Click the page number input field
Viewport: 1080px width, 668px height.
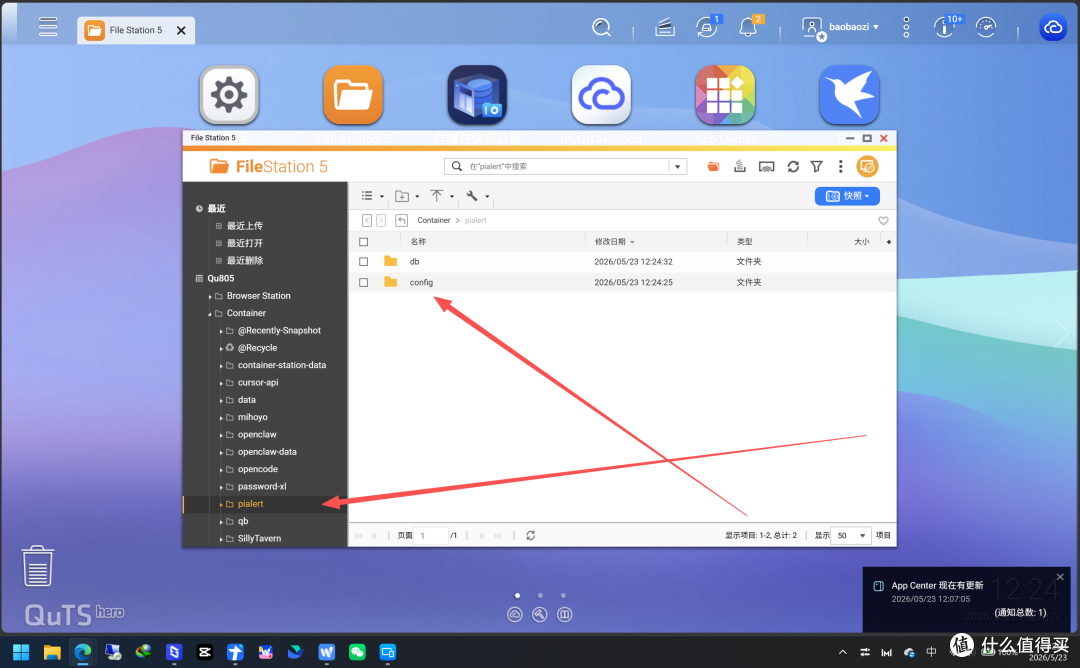pos(430,536)
